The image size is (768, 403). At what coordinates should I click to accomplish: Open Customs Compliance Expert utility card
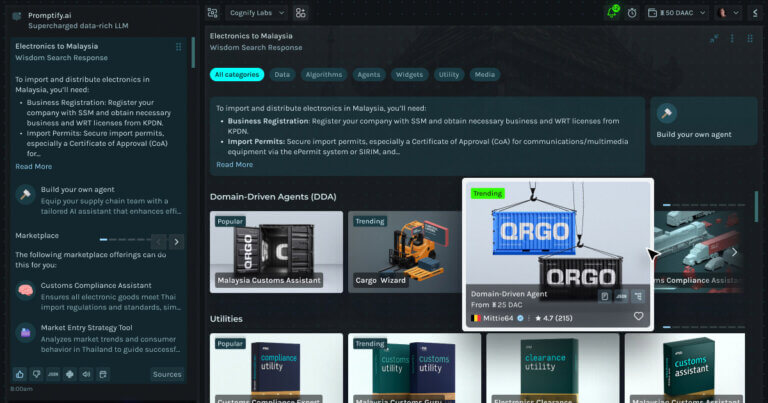click(x=276, y=368)
